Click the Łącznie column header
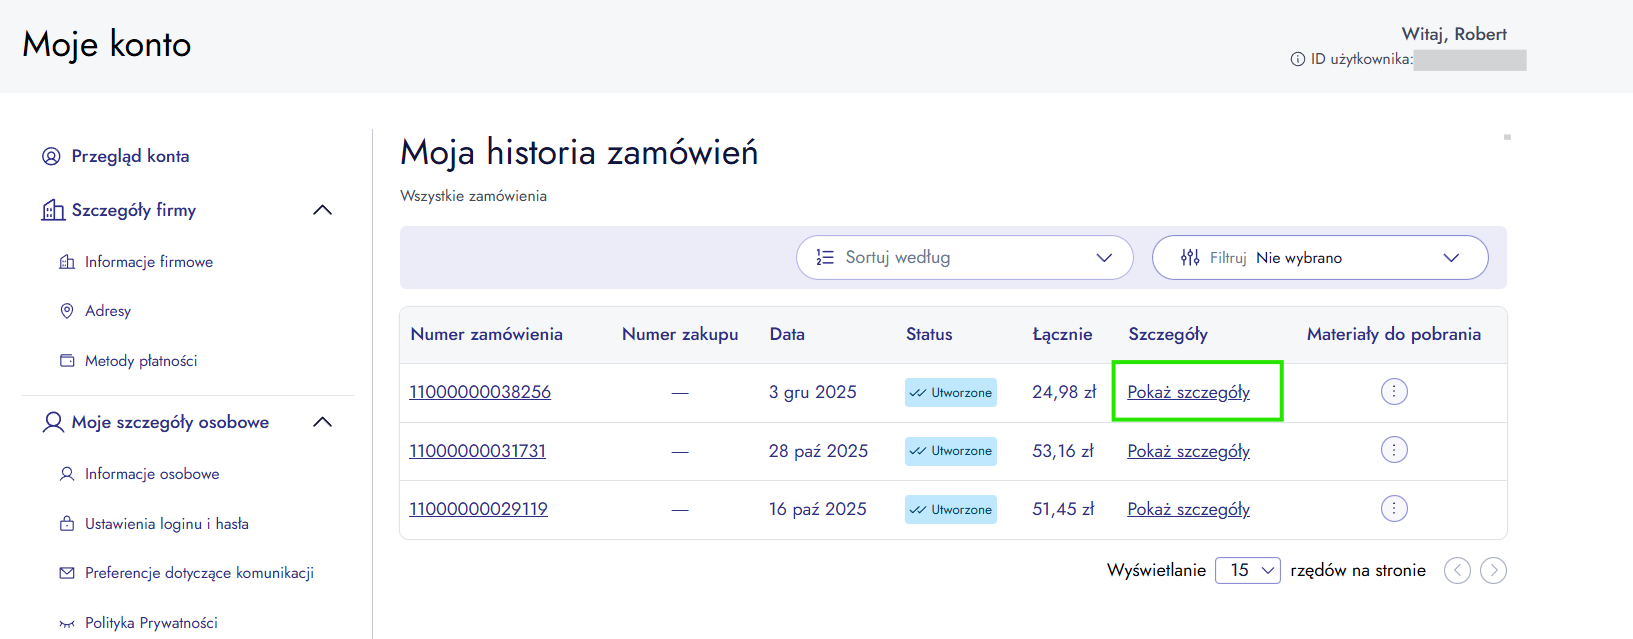The width and height of the screenshot is (1633, 639). (x=1062, y=334)
